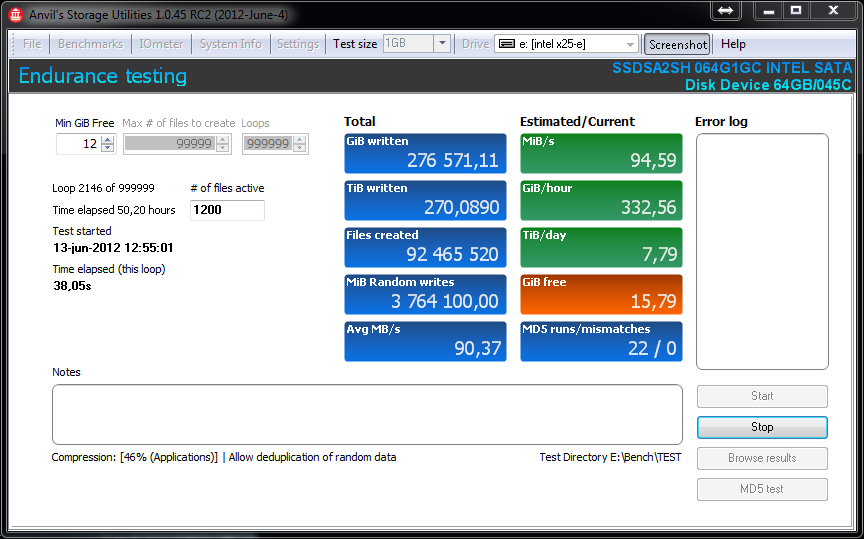
Task: Click the Avg MB/s tile 90,37
Action: [x=425, y=341]
